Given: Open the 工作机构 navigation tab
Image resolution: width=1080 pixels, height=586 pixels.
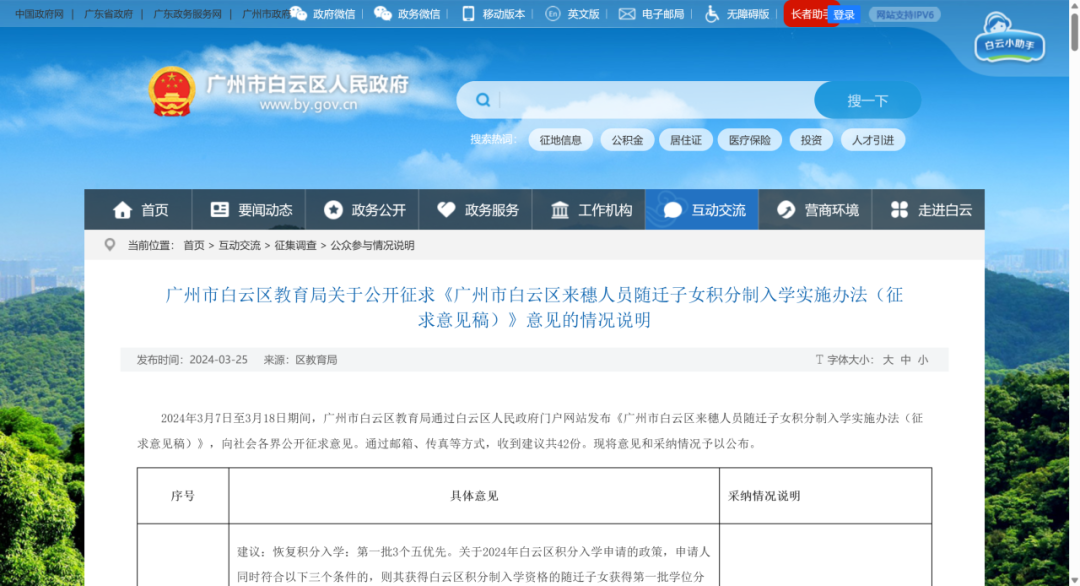Looking at the screenshot, I should pos(589,209).
